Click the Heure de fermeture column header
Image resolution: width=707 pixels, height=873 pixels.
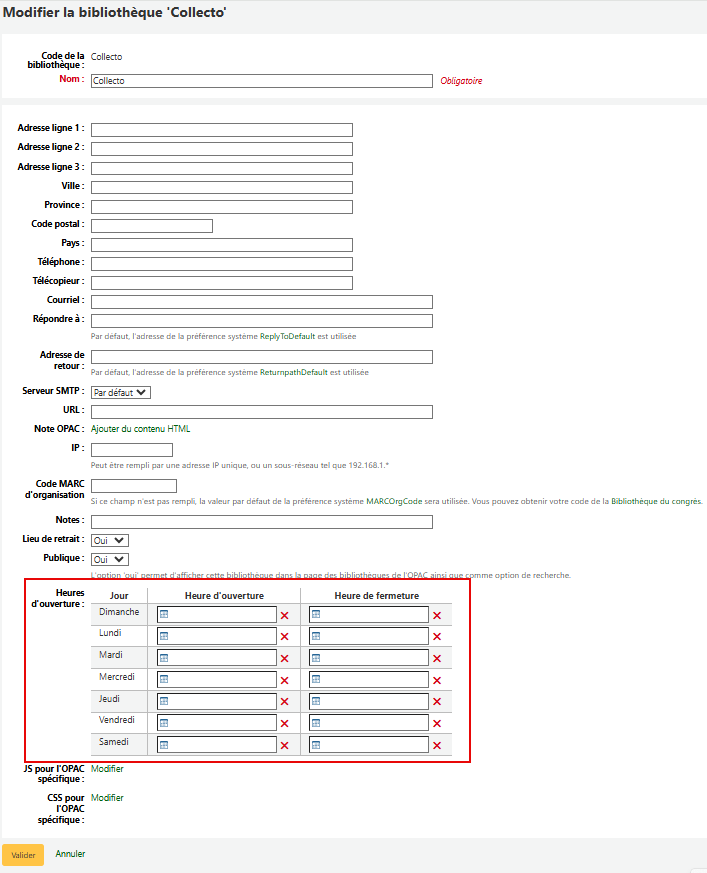(x=376, y=596)
